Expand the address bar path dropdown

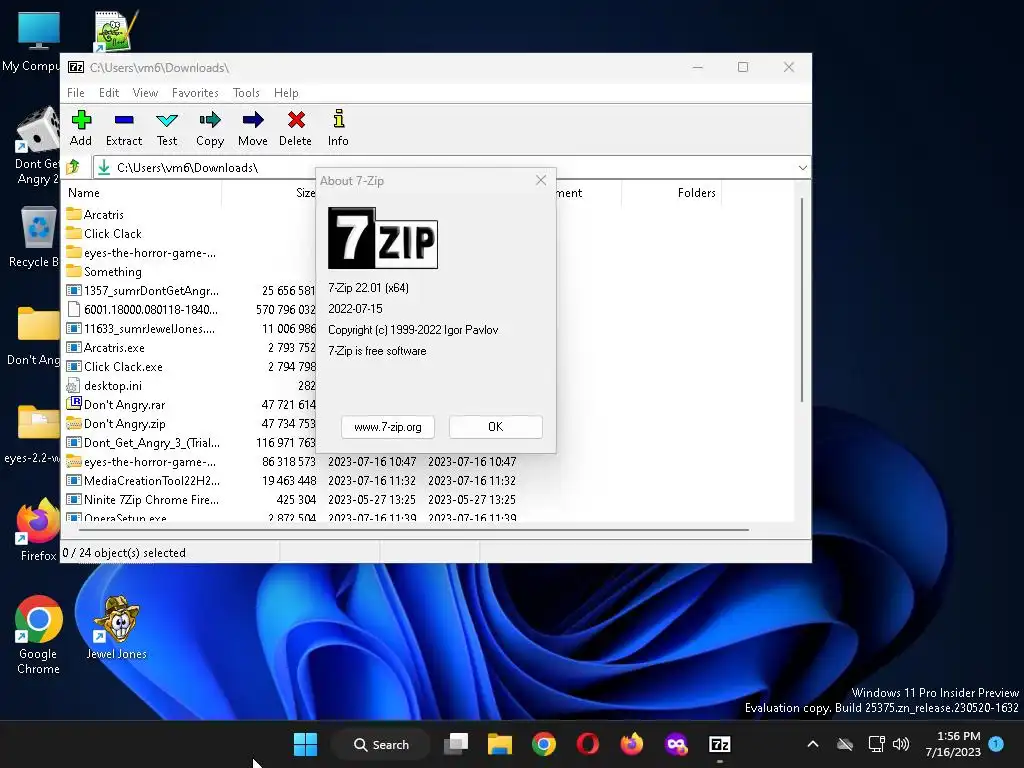click(803, 167)
